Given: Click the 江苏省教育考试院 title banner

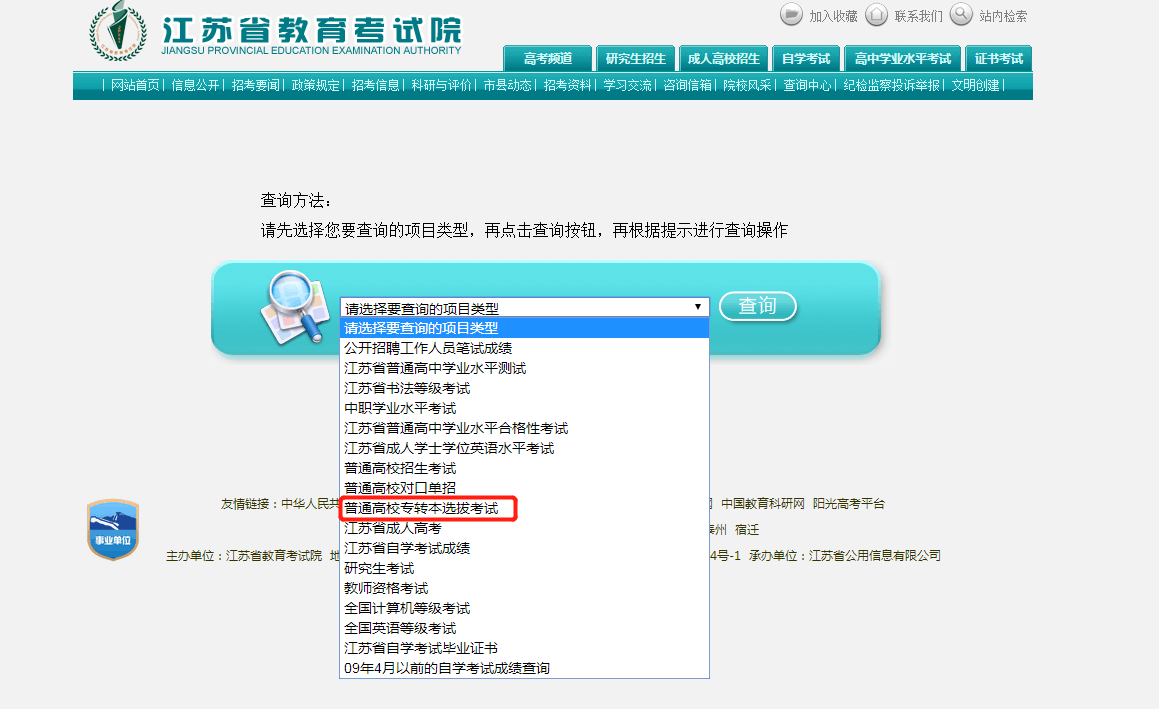Looking at the screenshot, I should 311,35.
